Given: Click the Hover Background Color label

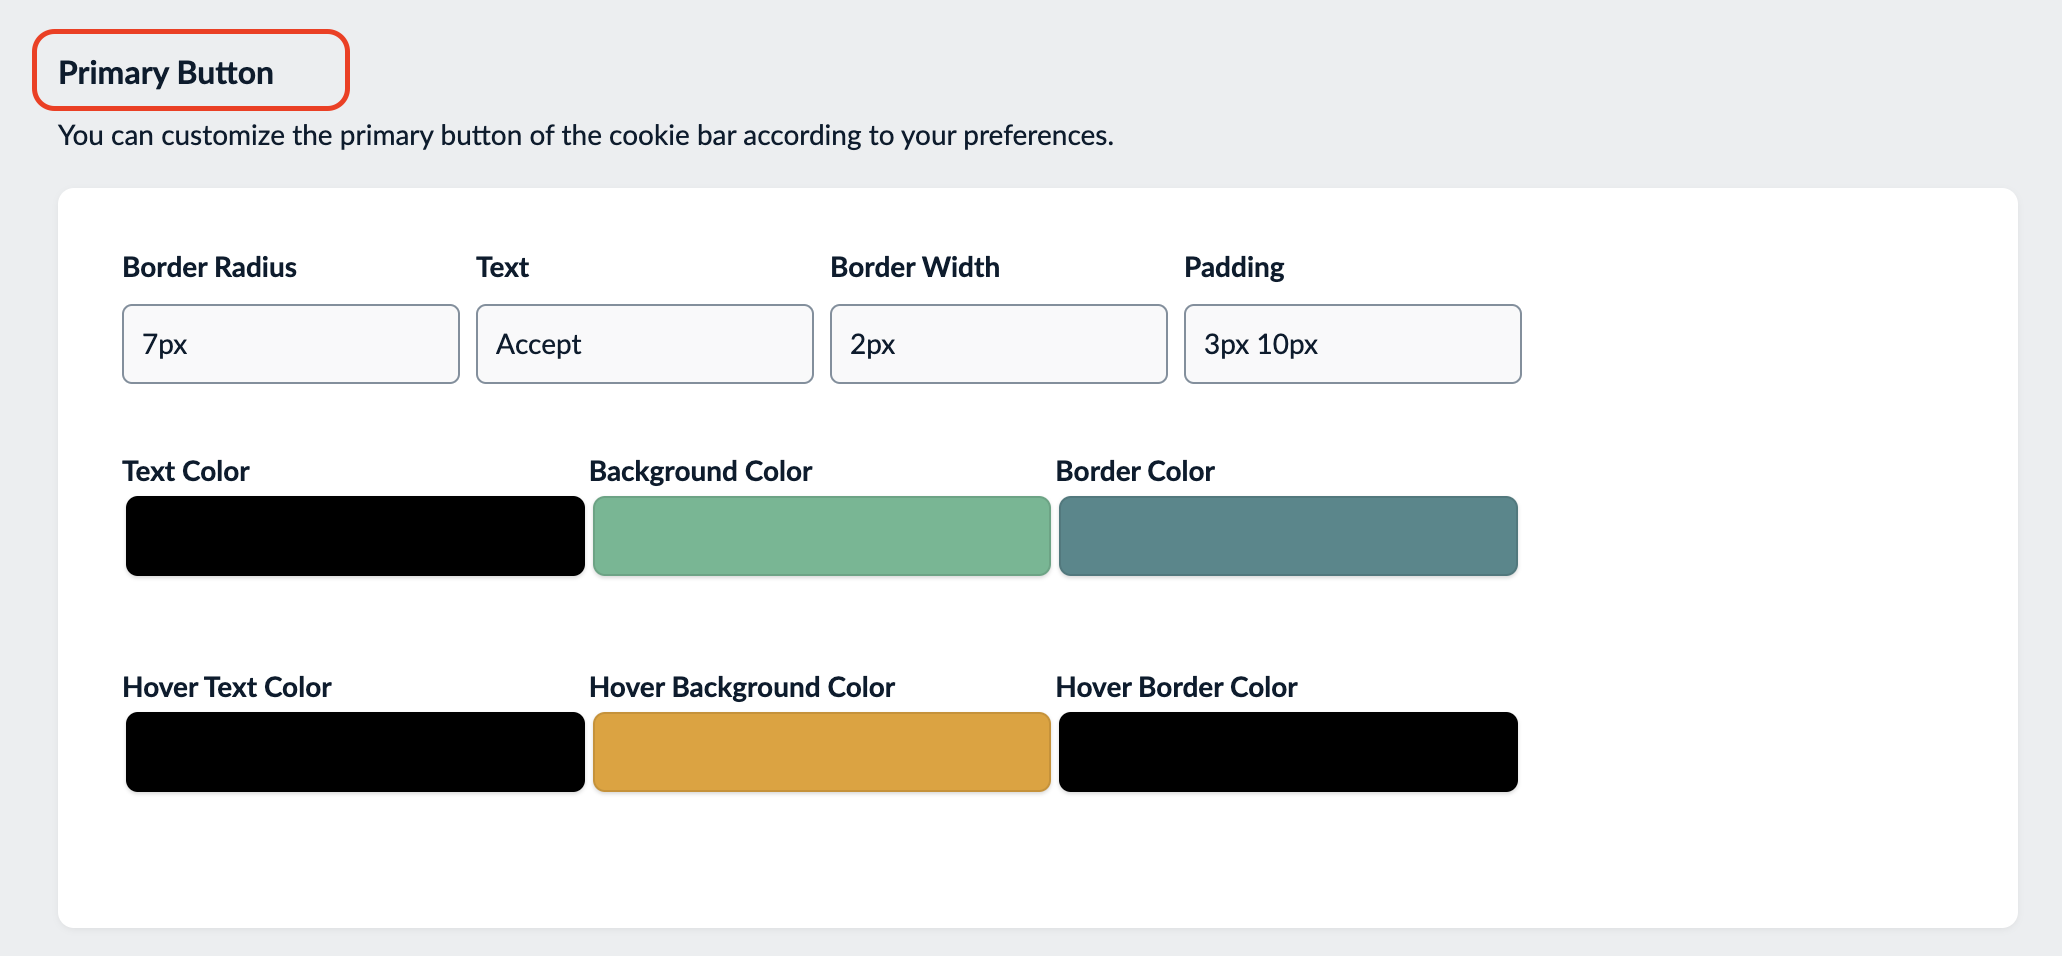Looking at the screenshot, I should [x=742, y=687].
